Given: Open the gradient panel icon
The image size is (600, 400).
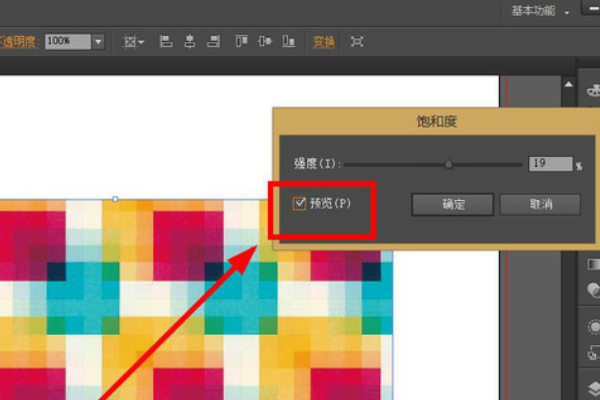Looking at the screenshot, I should pyautogui.click(x=593, y=264).
